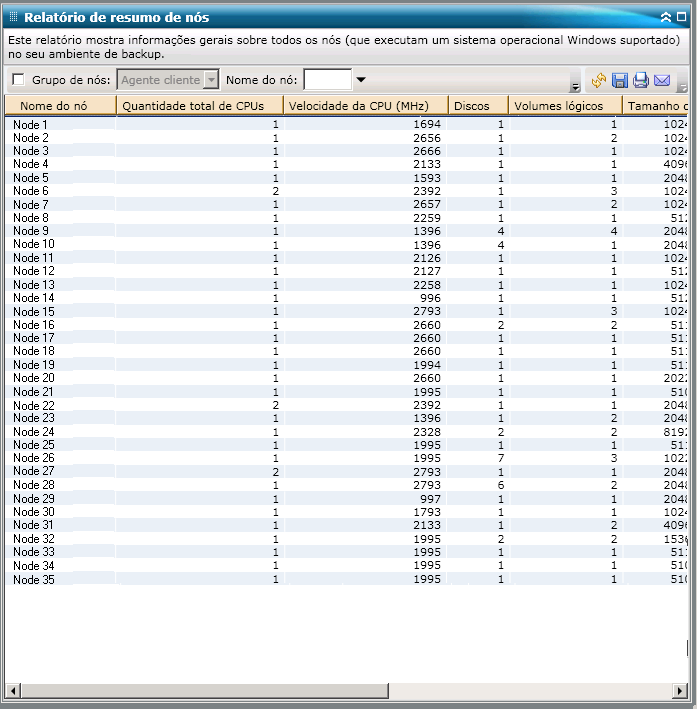Image resolution: width=697 pixels, height=709 pixels.
Task: Click CPU speed value 2126
Action: (x=427, y=258)
